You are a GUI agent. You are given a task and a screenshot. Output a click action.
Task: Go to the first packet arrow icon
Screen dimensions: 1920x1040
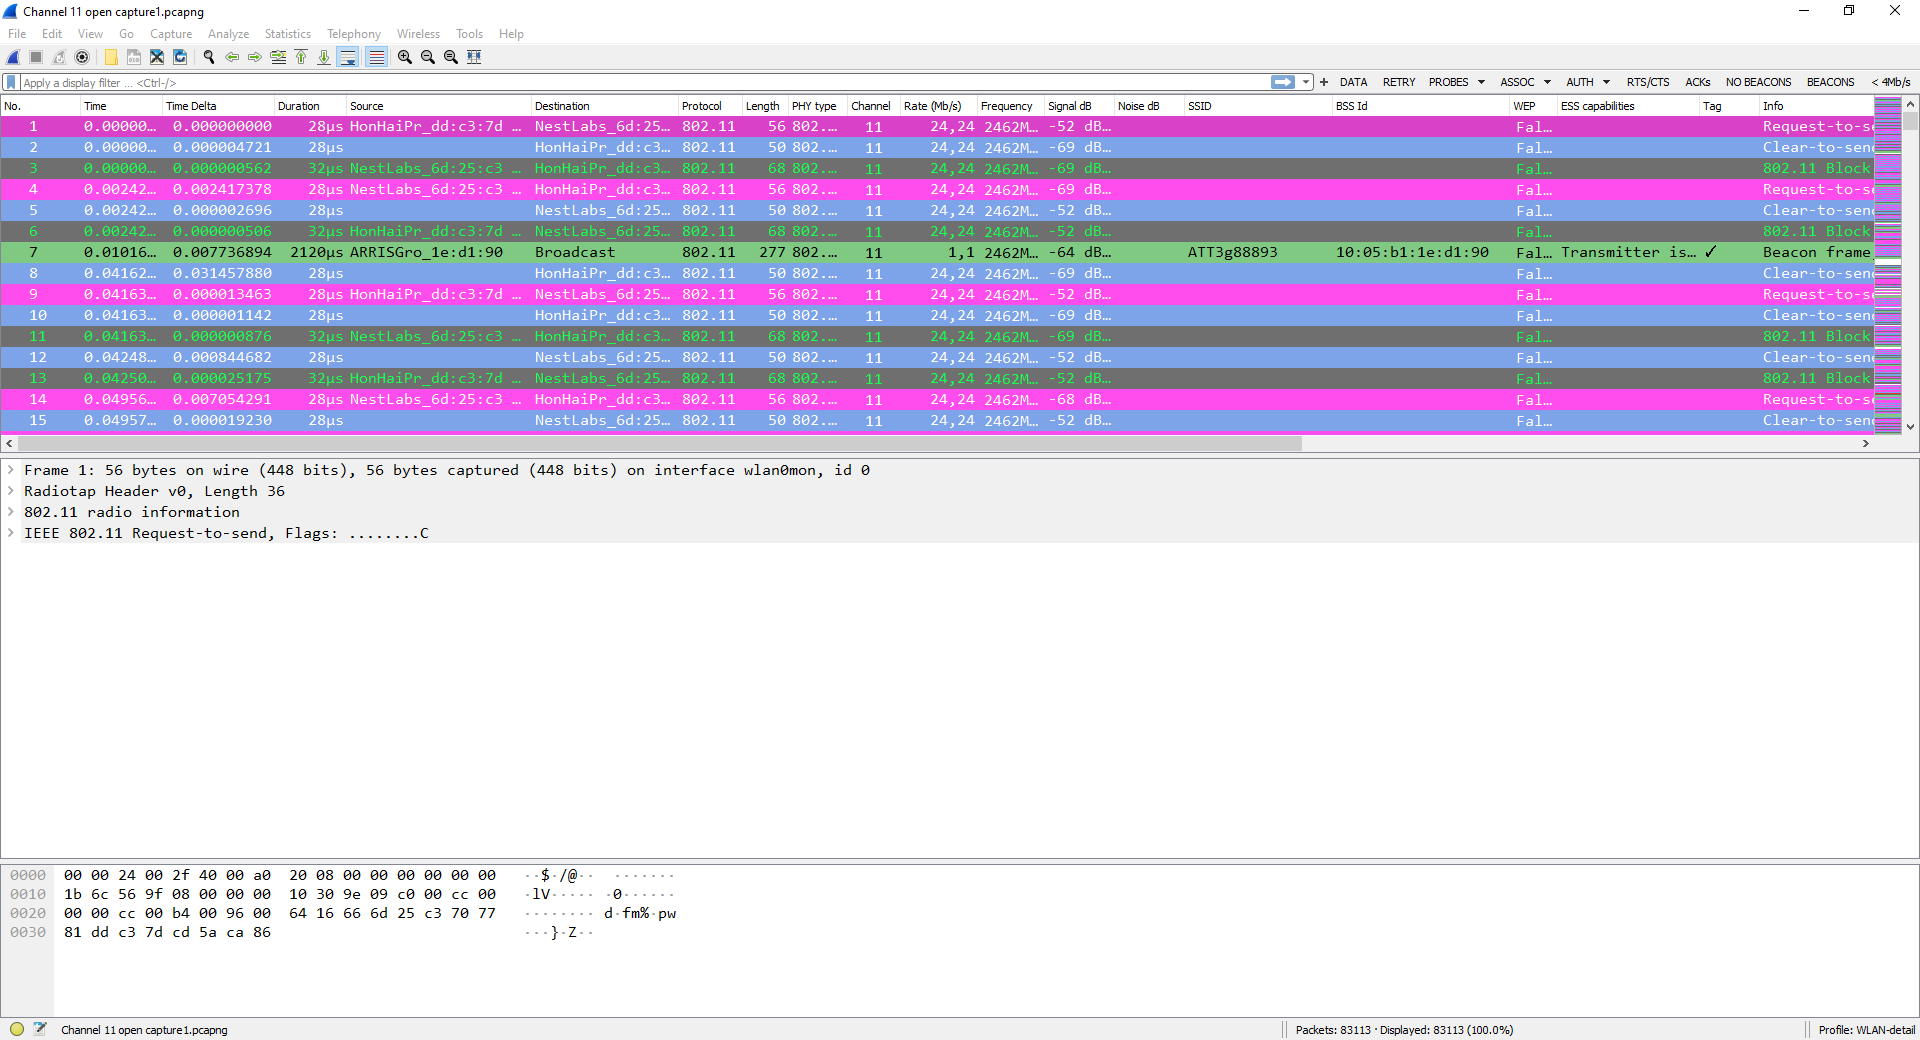[x=301, y=57]
